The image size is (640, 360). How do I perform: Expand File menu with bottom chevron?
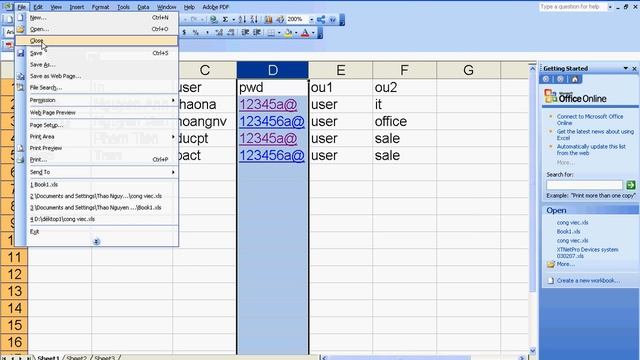tap(96, 242)
